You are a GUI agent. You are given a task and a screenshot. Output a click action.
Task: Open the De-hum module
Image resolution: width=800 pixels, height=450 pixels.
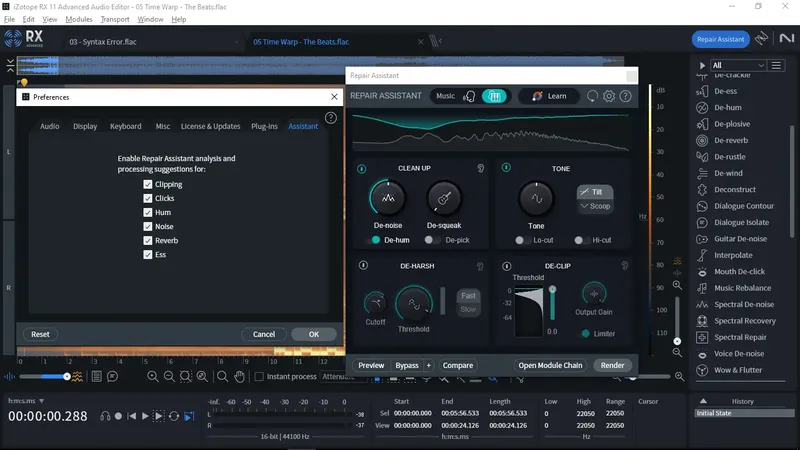click(728, 108)
